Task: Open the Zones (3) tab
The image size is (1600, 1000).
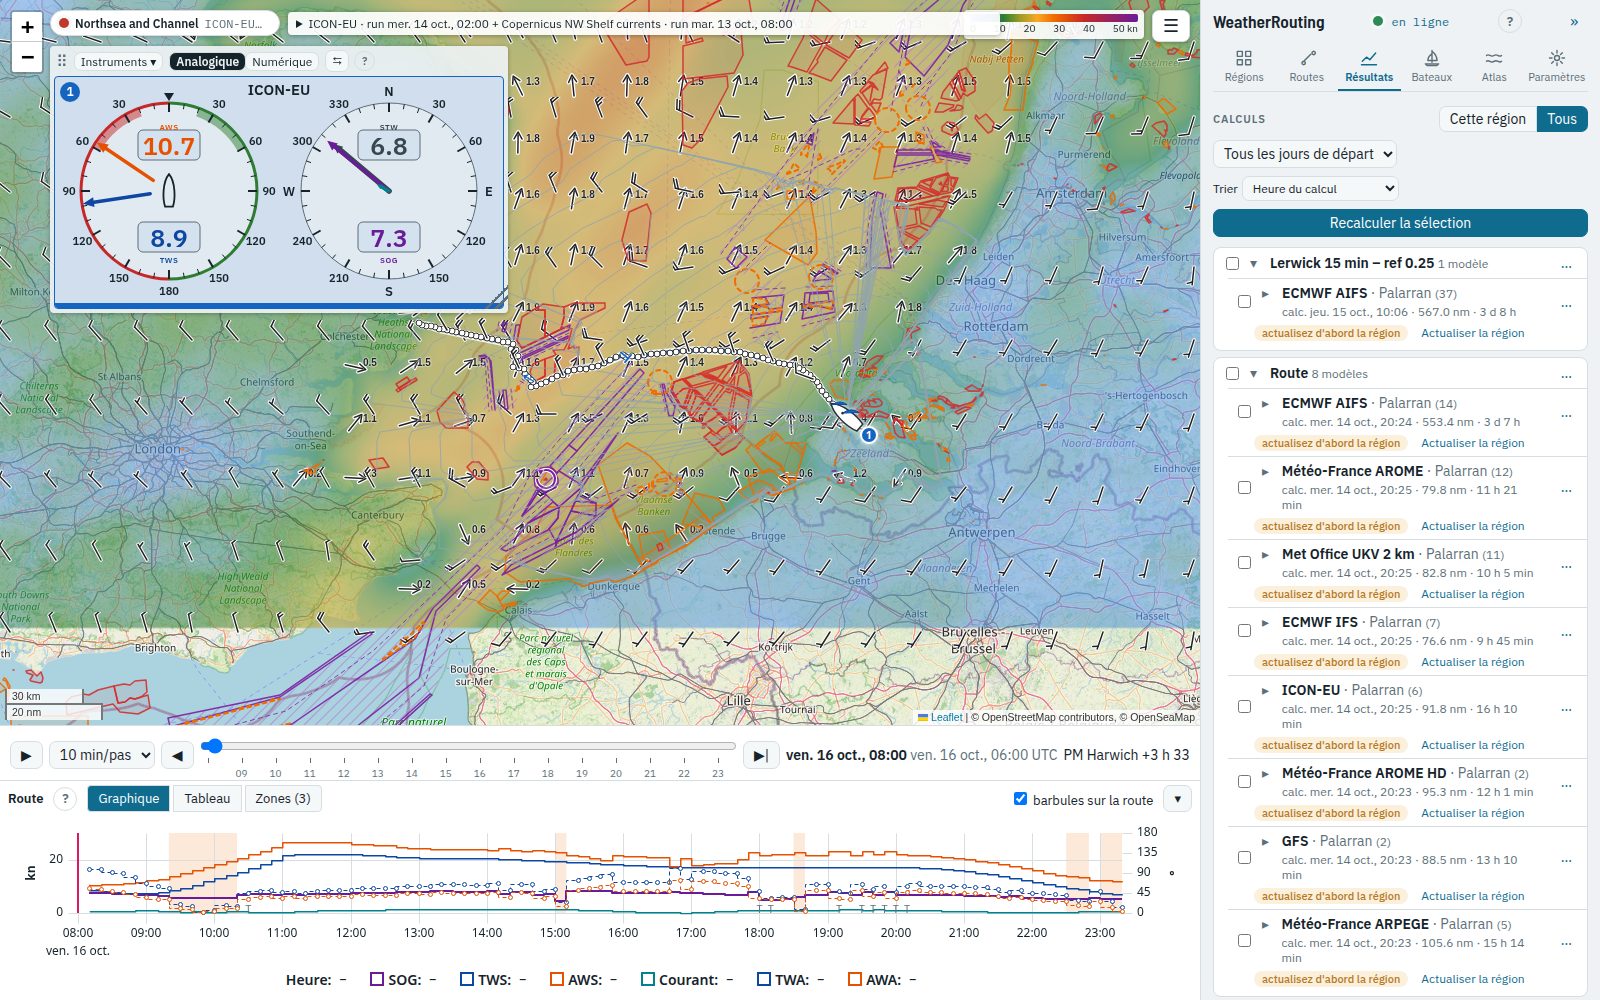Action: (x=283, y=798)
